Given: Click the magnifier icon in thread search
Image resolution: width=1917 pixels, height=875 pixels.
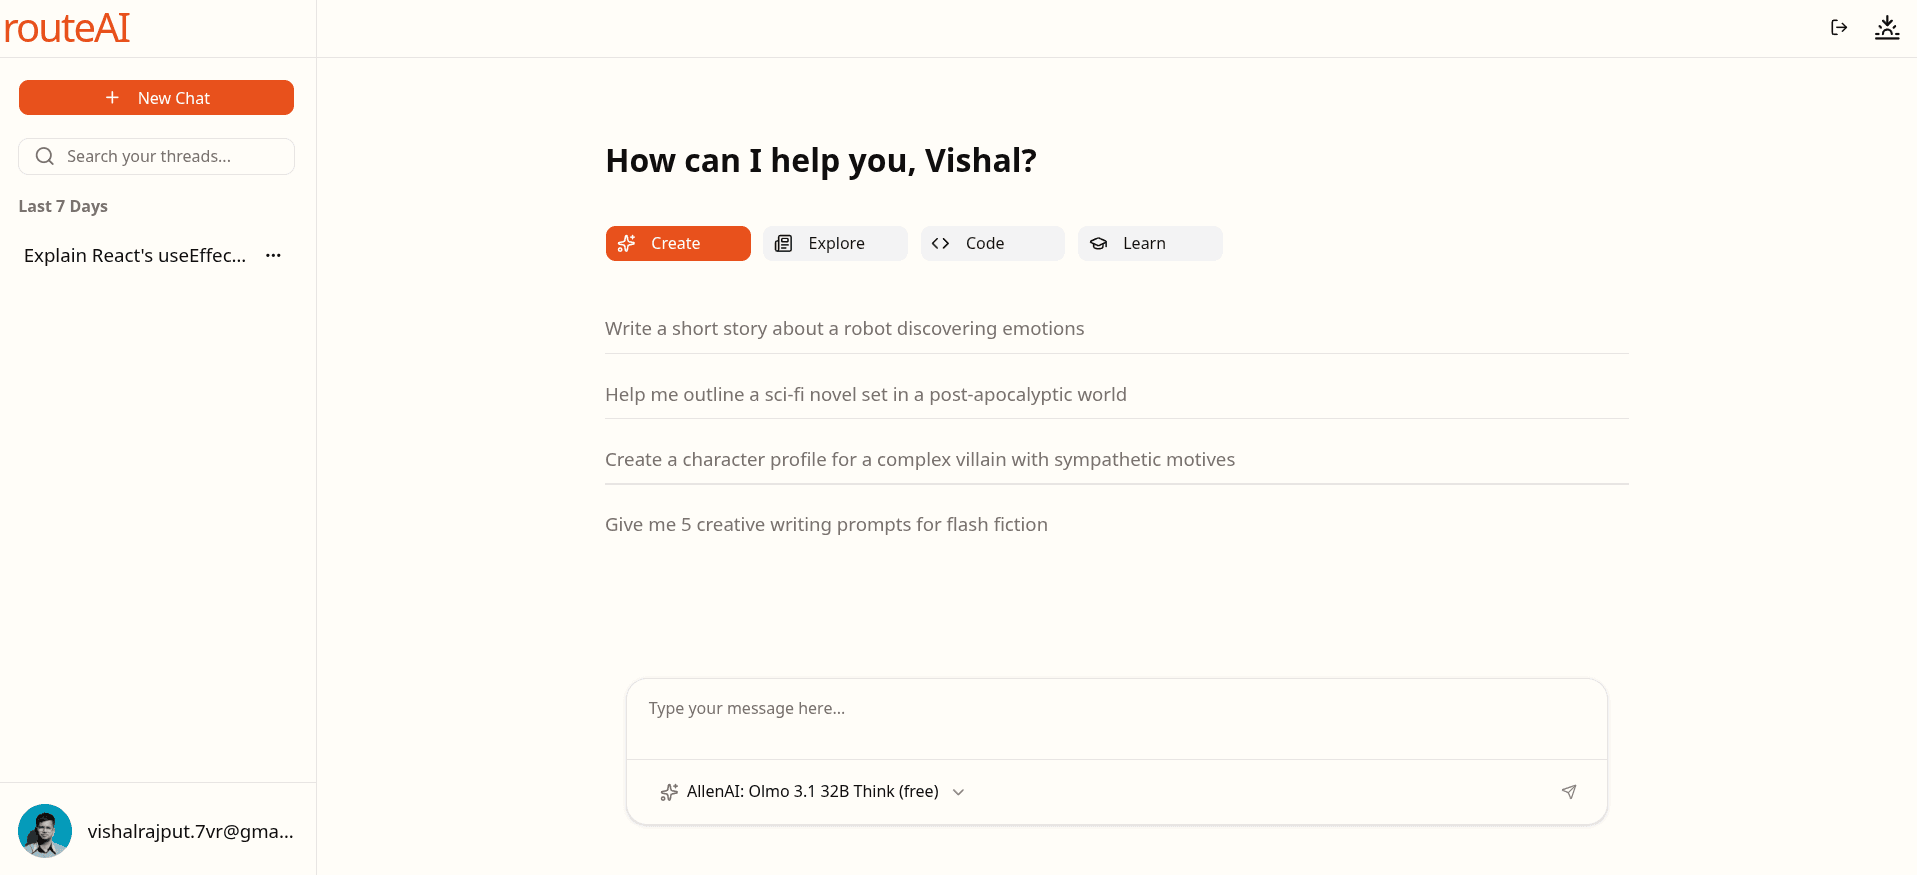Looking at the screenshot, I should pos(45,156).
